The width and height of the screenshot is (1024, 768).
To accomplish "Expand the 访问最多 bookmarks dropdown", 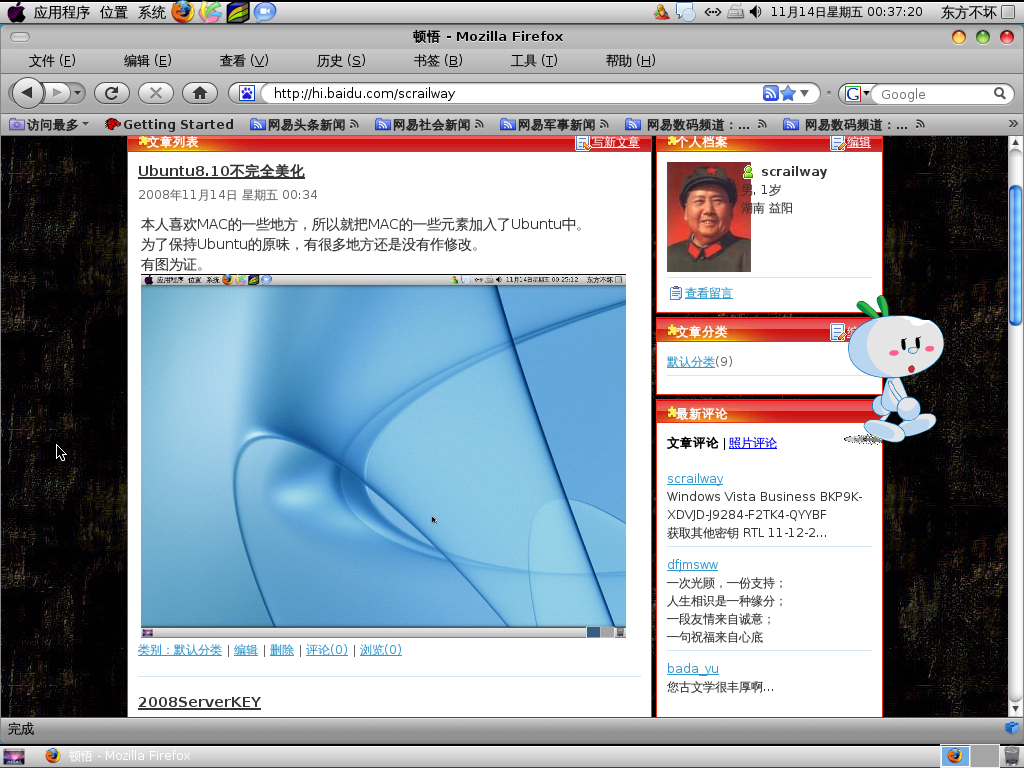I will click(x=49, y=124).
